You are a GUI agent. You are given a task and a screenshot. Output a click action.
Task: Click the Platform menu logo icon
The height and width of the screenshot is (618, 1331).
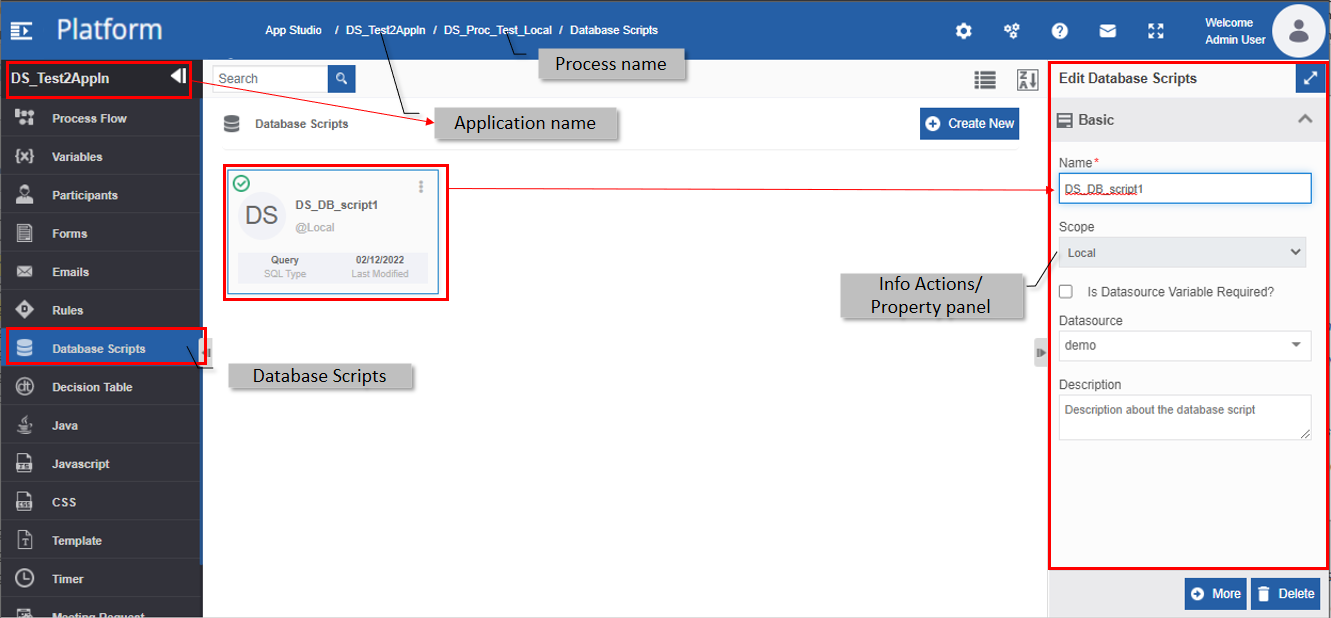(x=21, y=30)
